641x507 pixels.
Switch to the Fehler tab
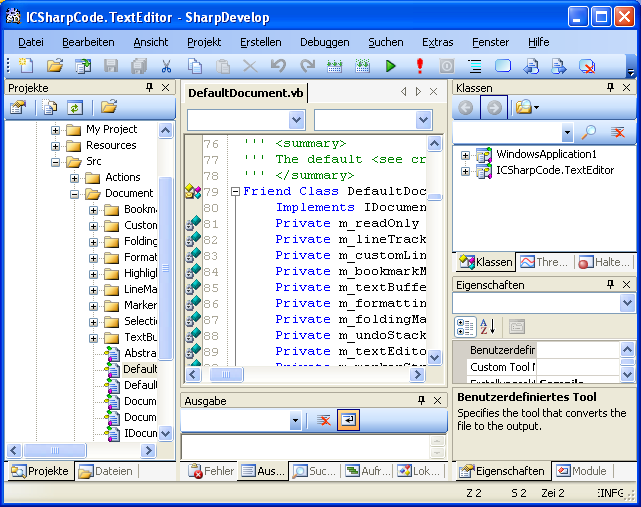pos(211,471)
